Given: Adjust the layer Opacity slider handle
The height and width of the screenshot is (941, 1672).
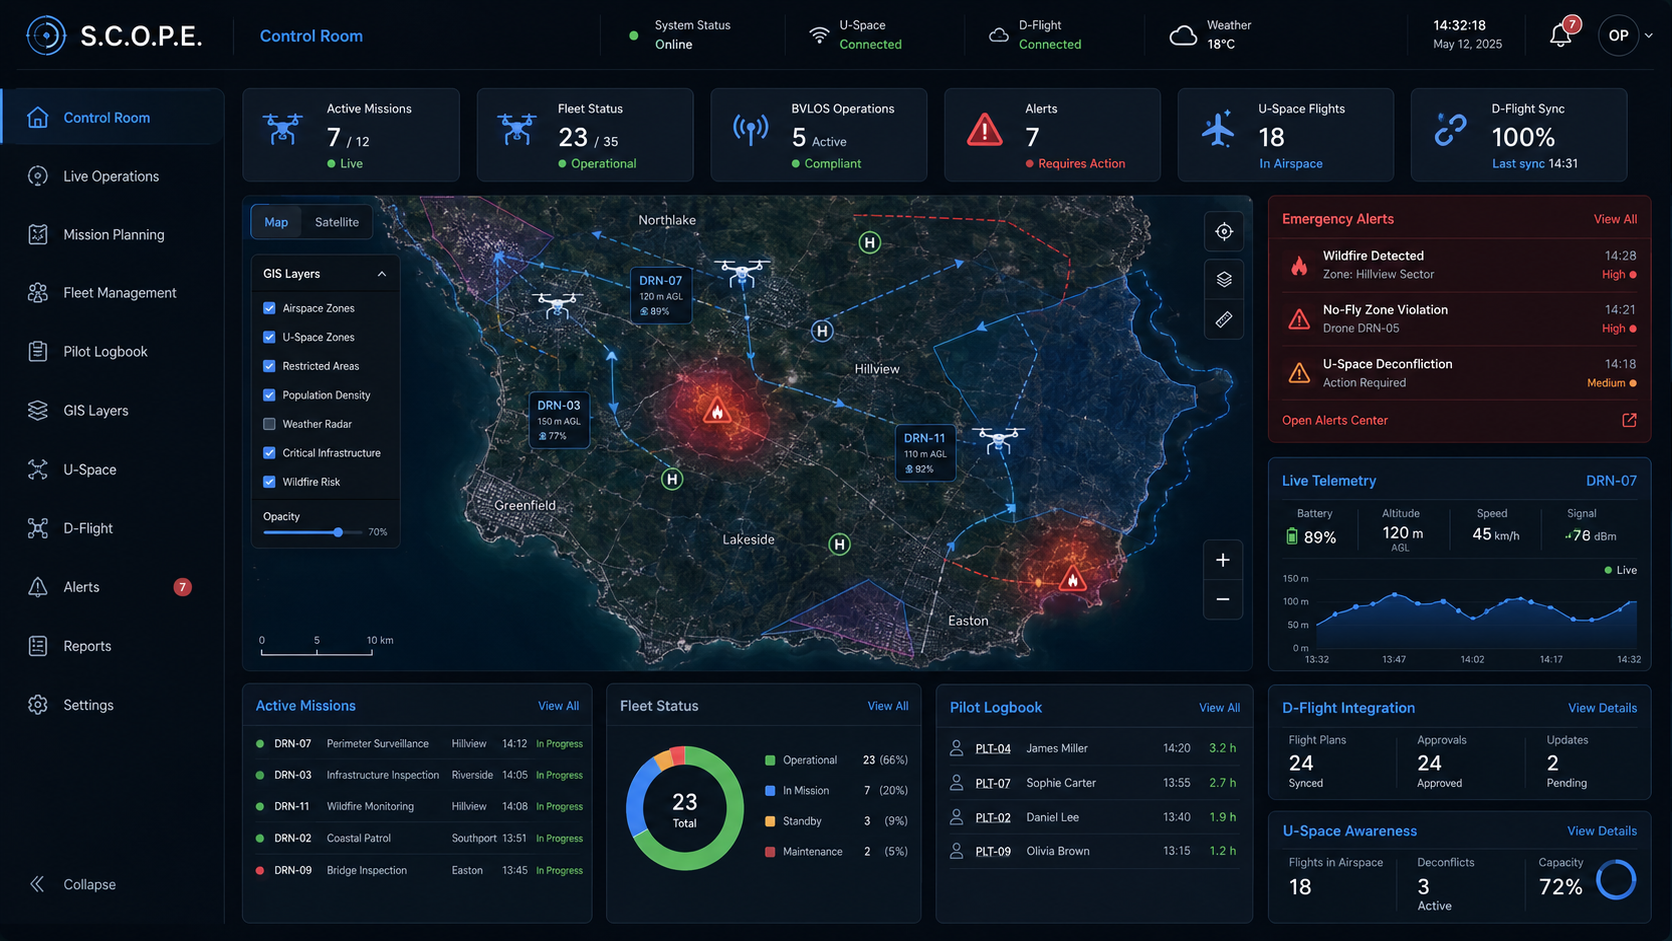Looking at the screenshot, I should [x=338, y=532].
